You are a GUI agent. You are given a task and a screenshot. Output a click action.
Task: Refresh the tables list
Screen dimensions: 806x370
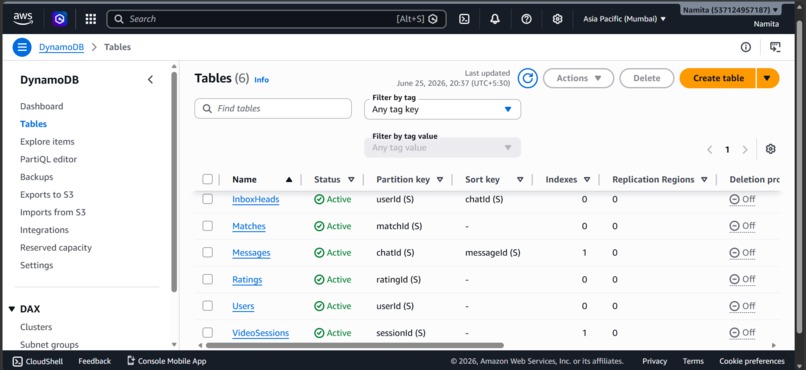point(527,78)
